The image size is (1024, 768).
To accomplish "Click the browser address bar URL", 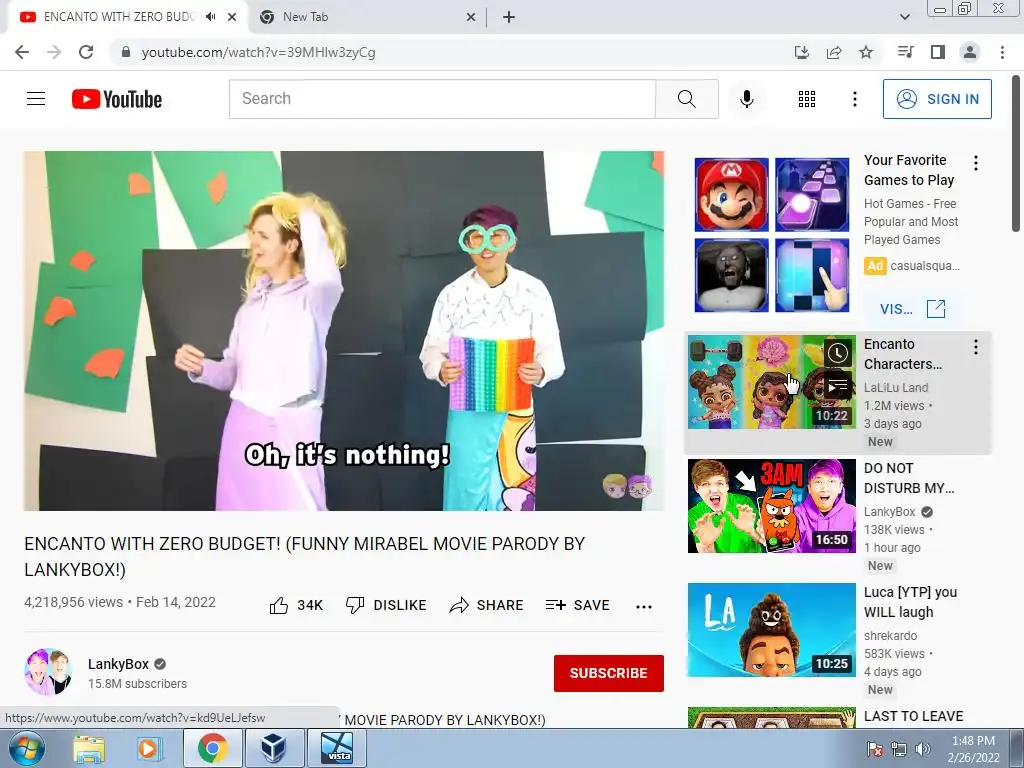I will [x=258, y=52].
